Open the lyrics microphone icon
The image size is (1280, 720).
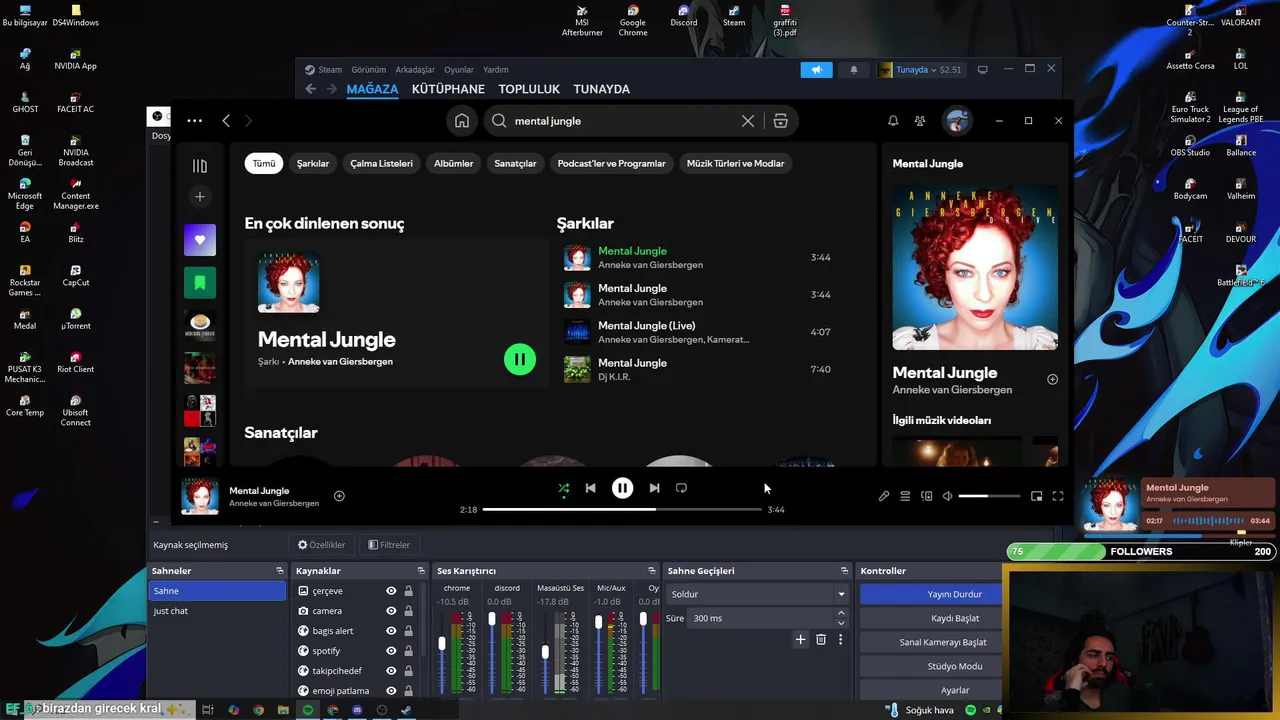[884, 496]
